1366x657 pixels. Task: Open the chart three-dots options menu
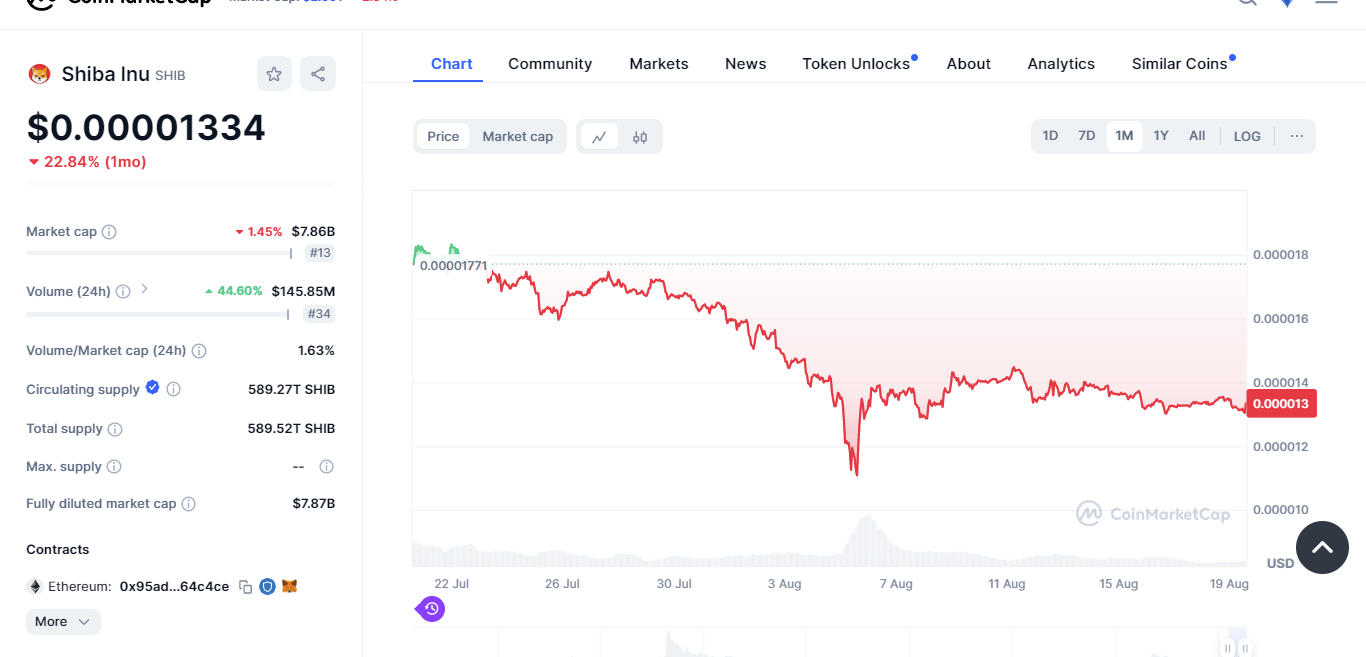[x=1297, y=136]
